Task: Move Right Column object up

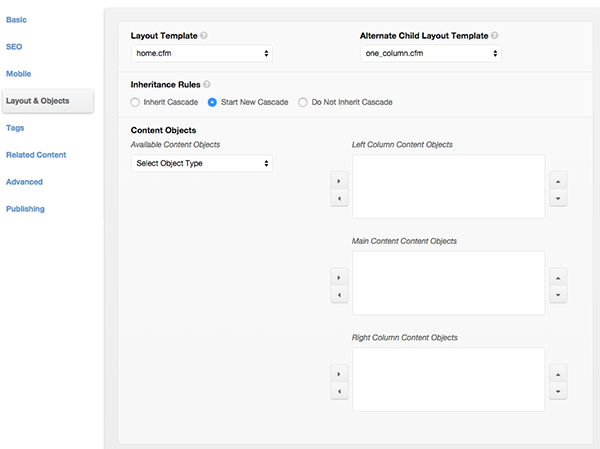Action: [x=558, y=374]
